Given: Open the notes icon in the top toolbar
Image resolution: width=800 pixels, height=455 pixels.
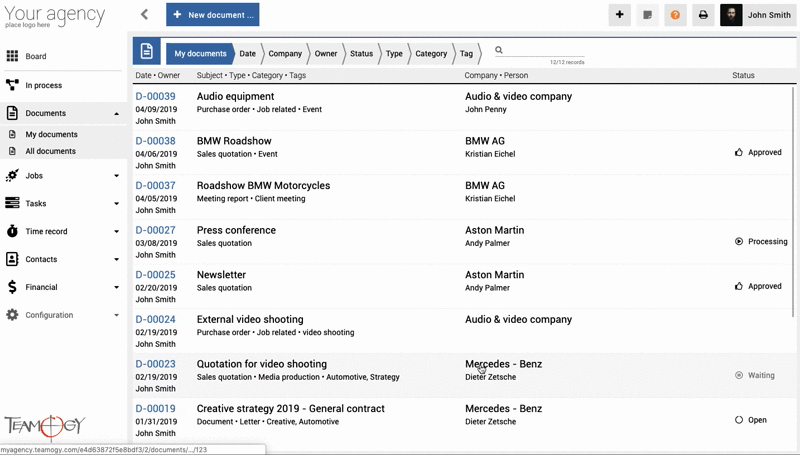Looking at the screenshot, I should 647,15.
